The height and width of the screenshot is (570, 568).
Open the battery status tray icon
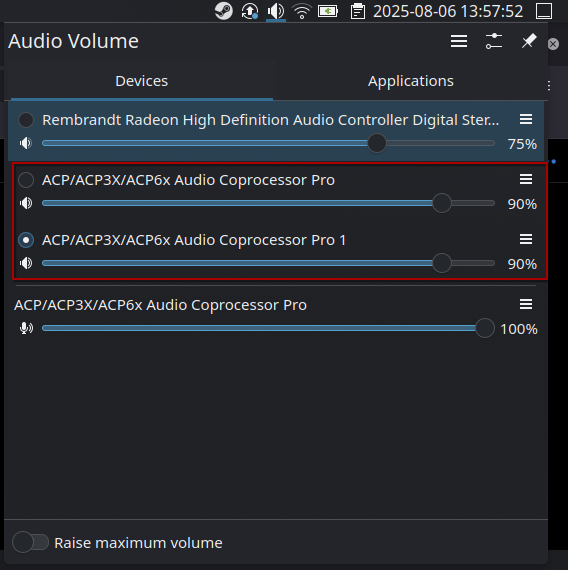click(x=328, y=11)
